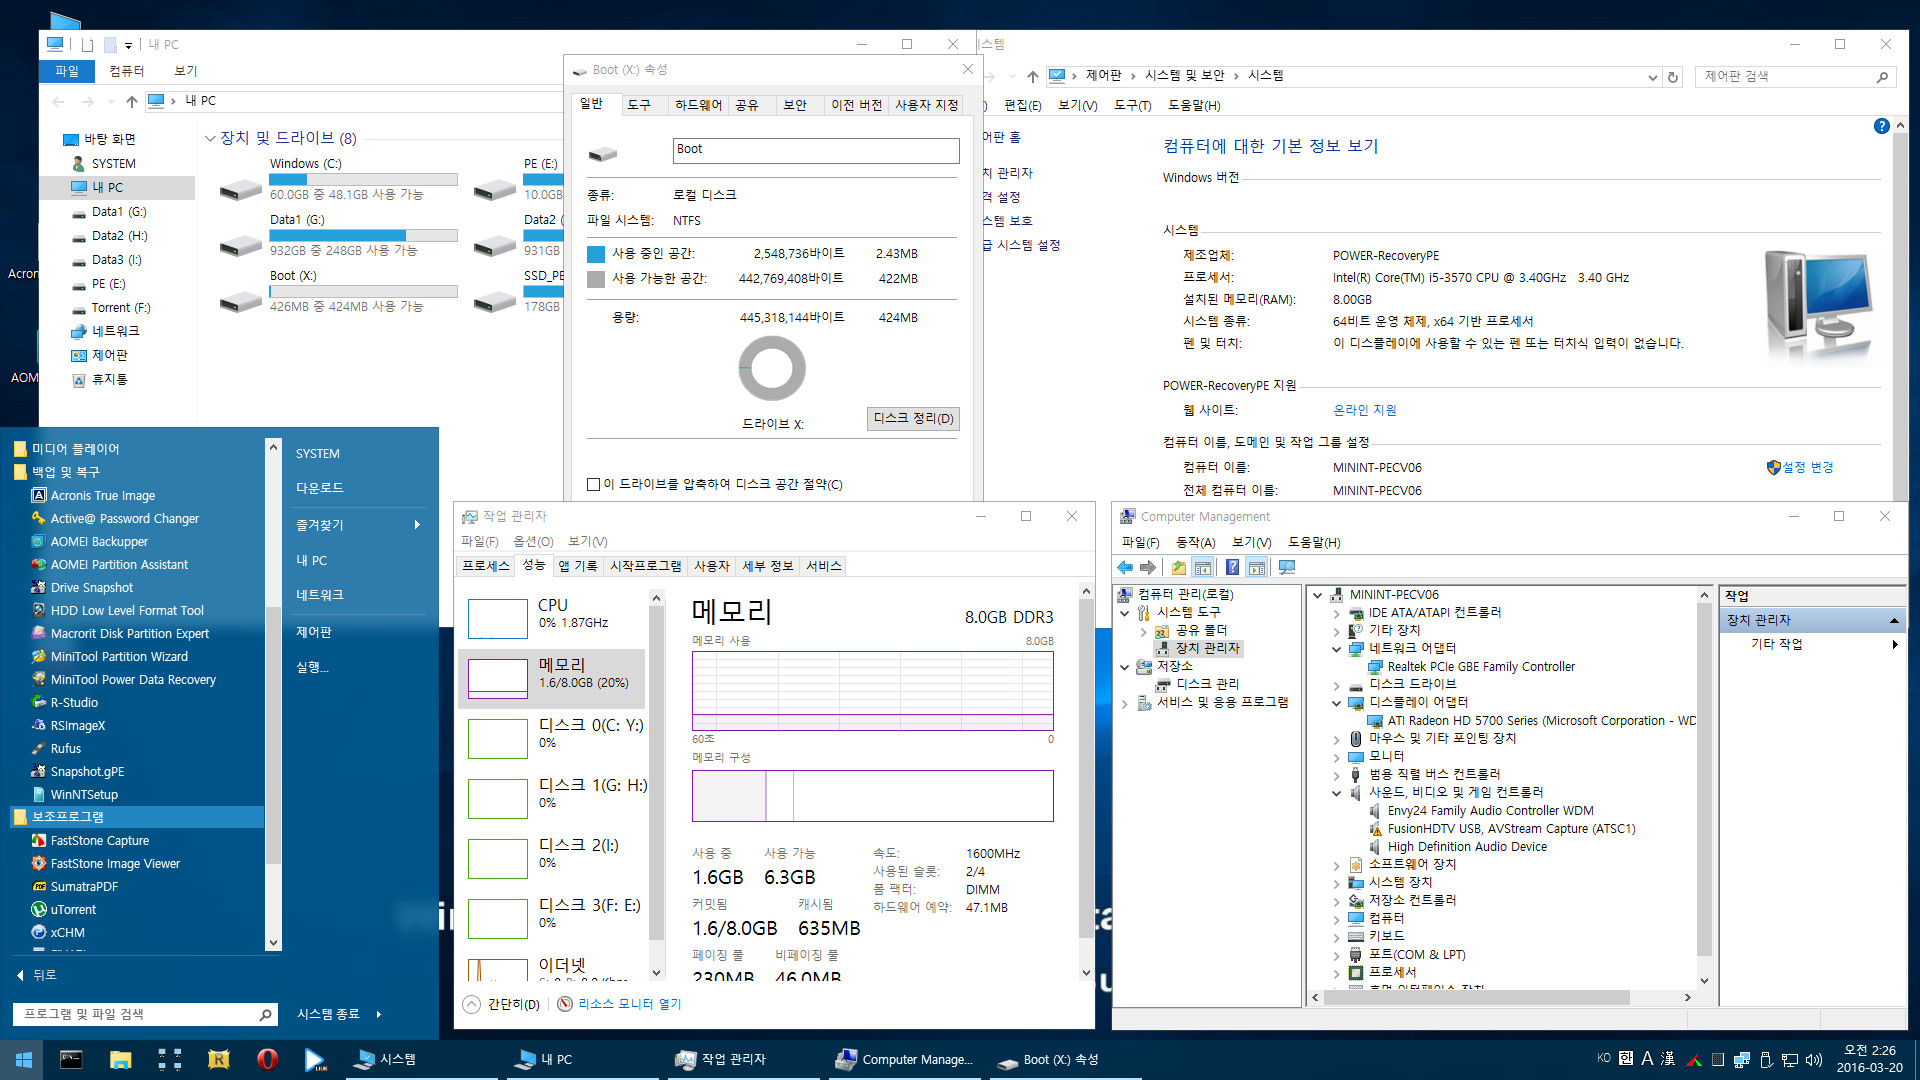
Task: Open the 옵션(O) menu in Task Manager
Action: pos(533,541)
